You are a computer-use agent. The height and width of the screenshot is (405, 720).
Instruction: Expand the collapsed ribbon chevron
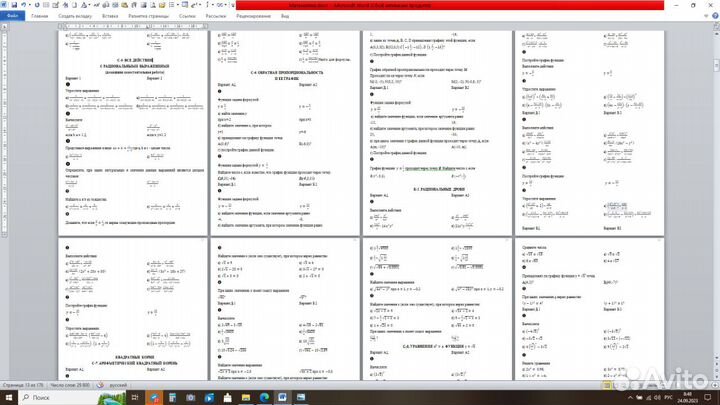pos(706,16)
